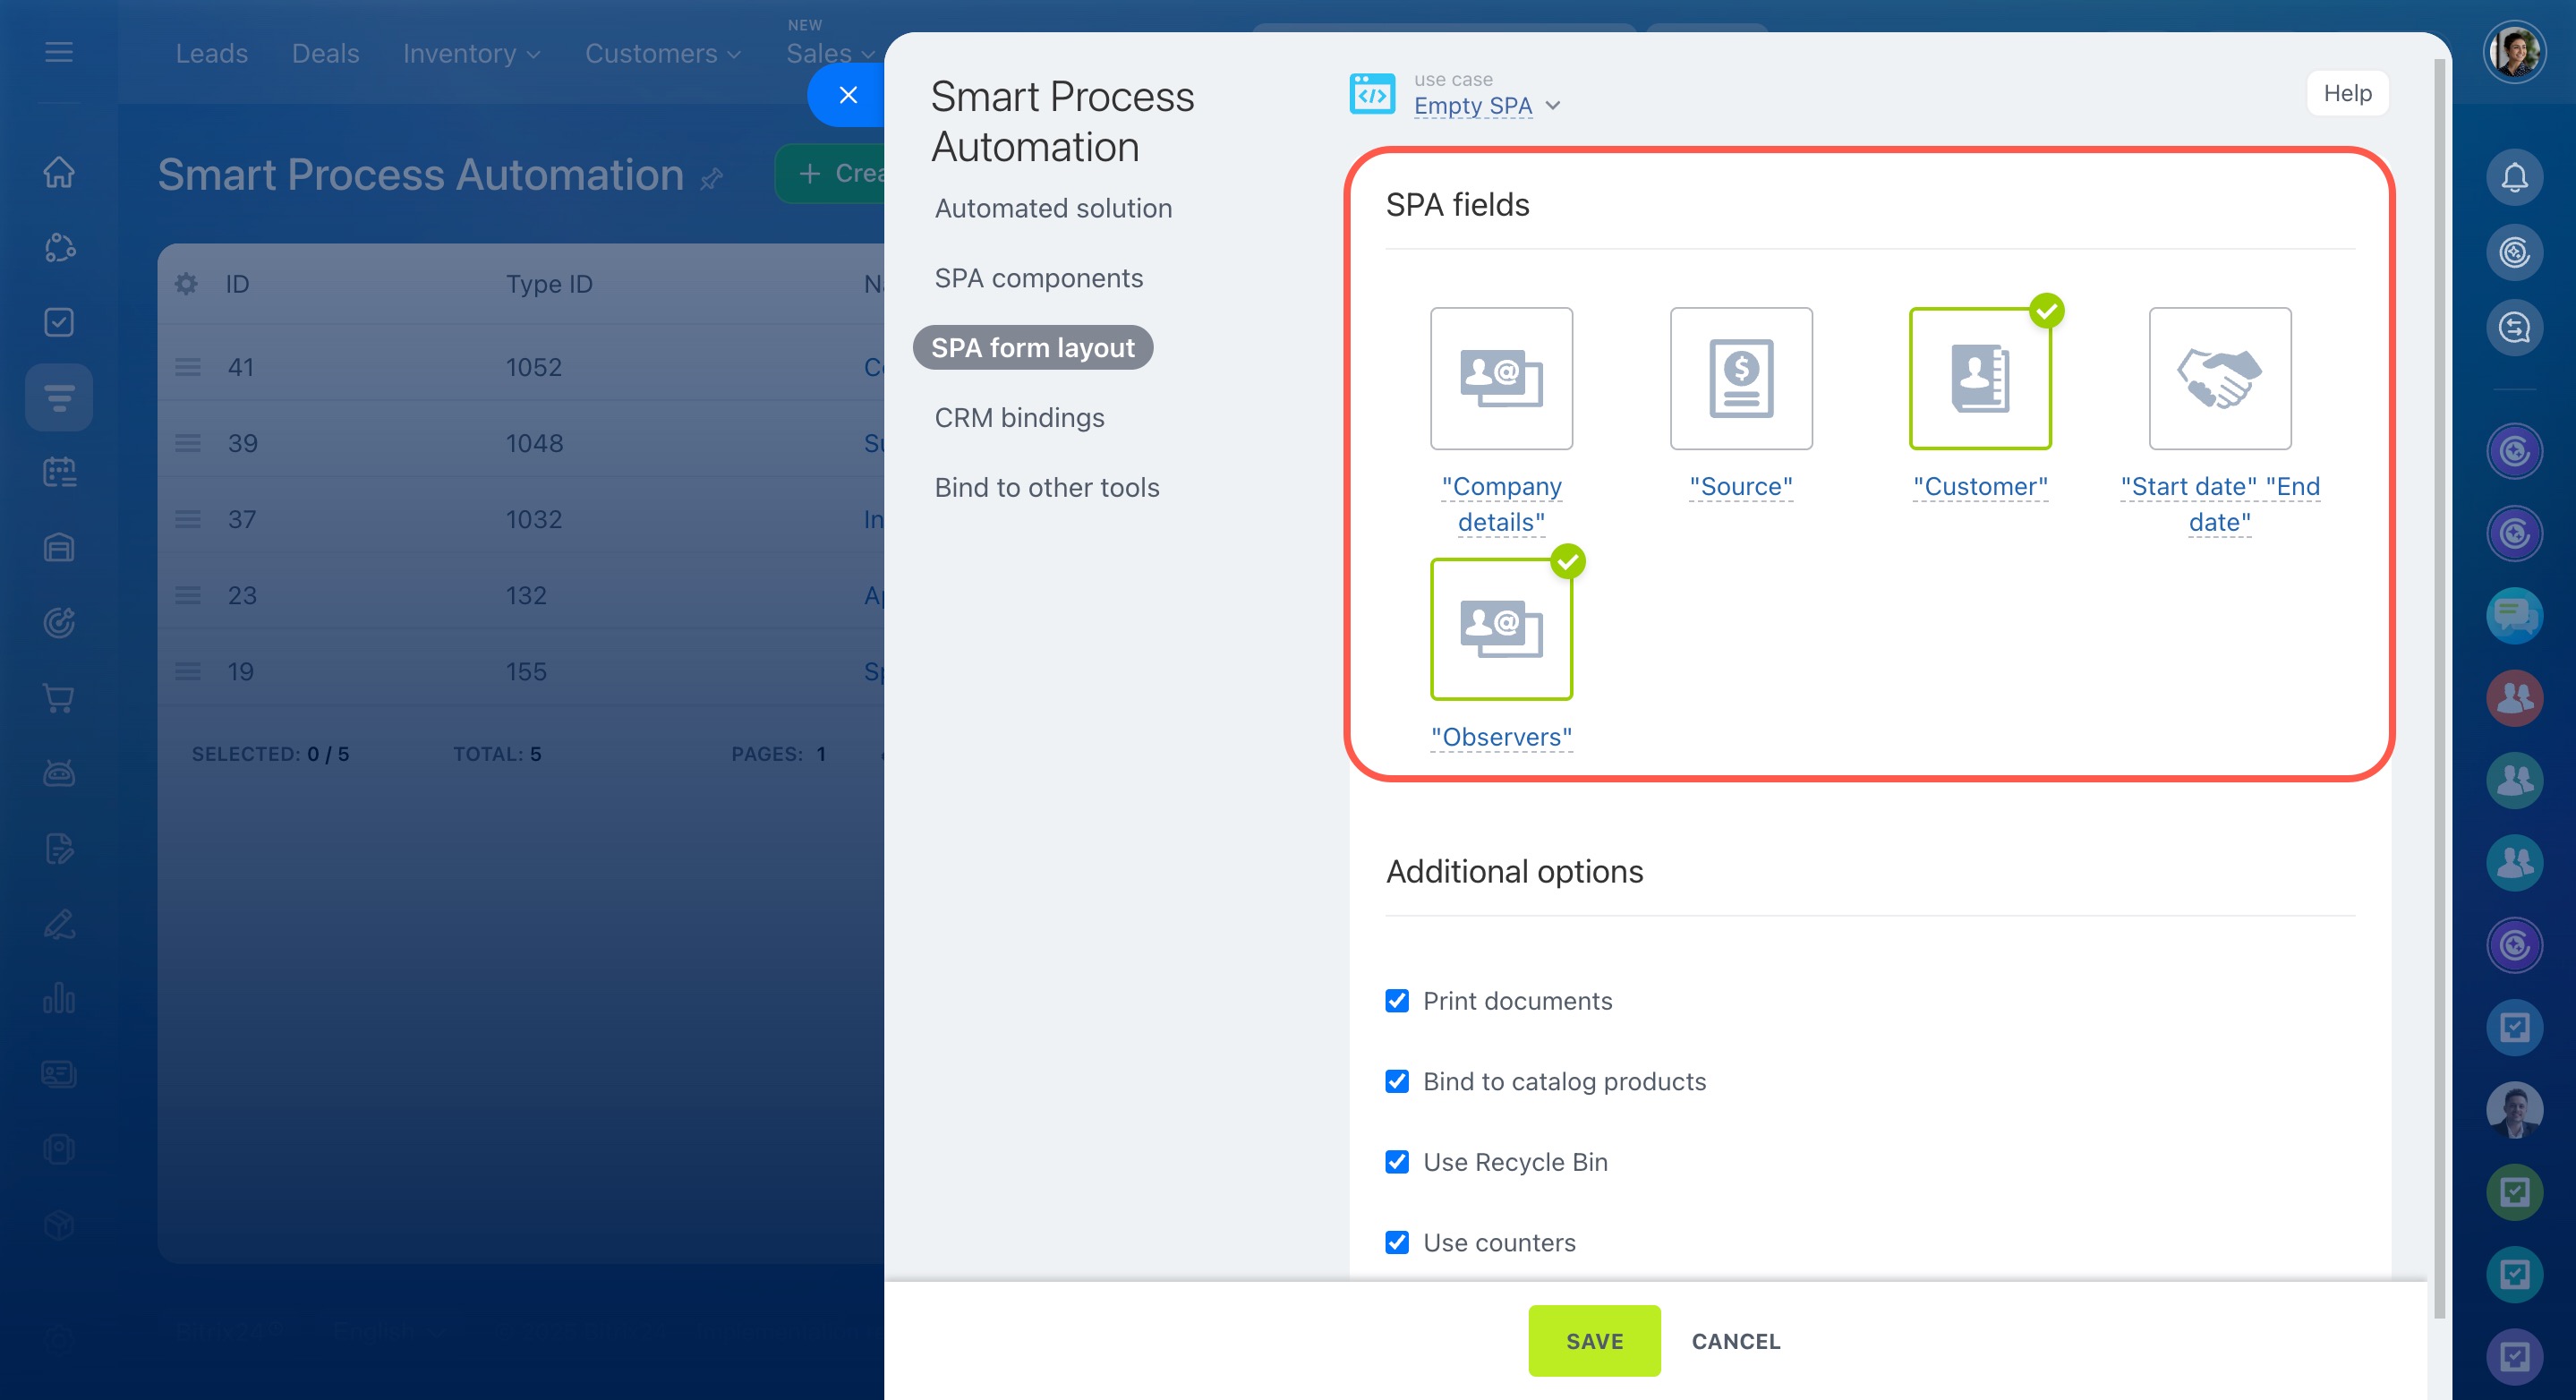Image resolution: width=2576 pixels, height=1400 pixels.
Task: Uncheck Print documents option
Action: 1397,1001
